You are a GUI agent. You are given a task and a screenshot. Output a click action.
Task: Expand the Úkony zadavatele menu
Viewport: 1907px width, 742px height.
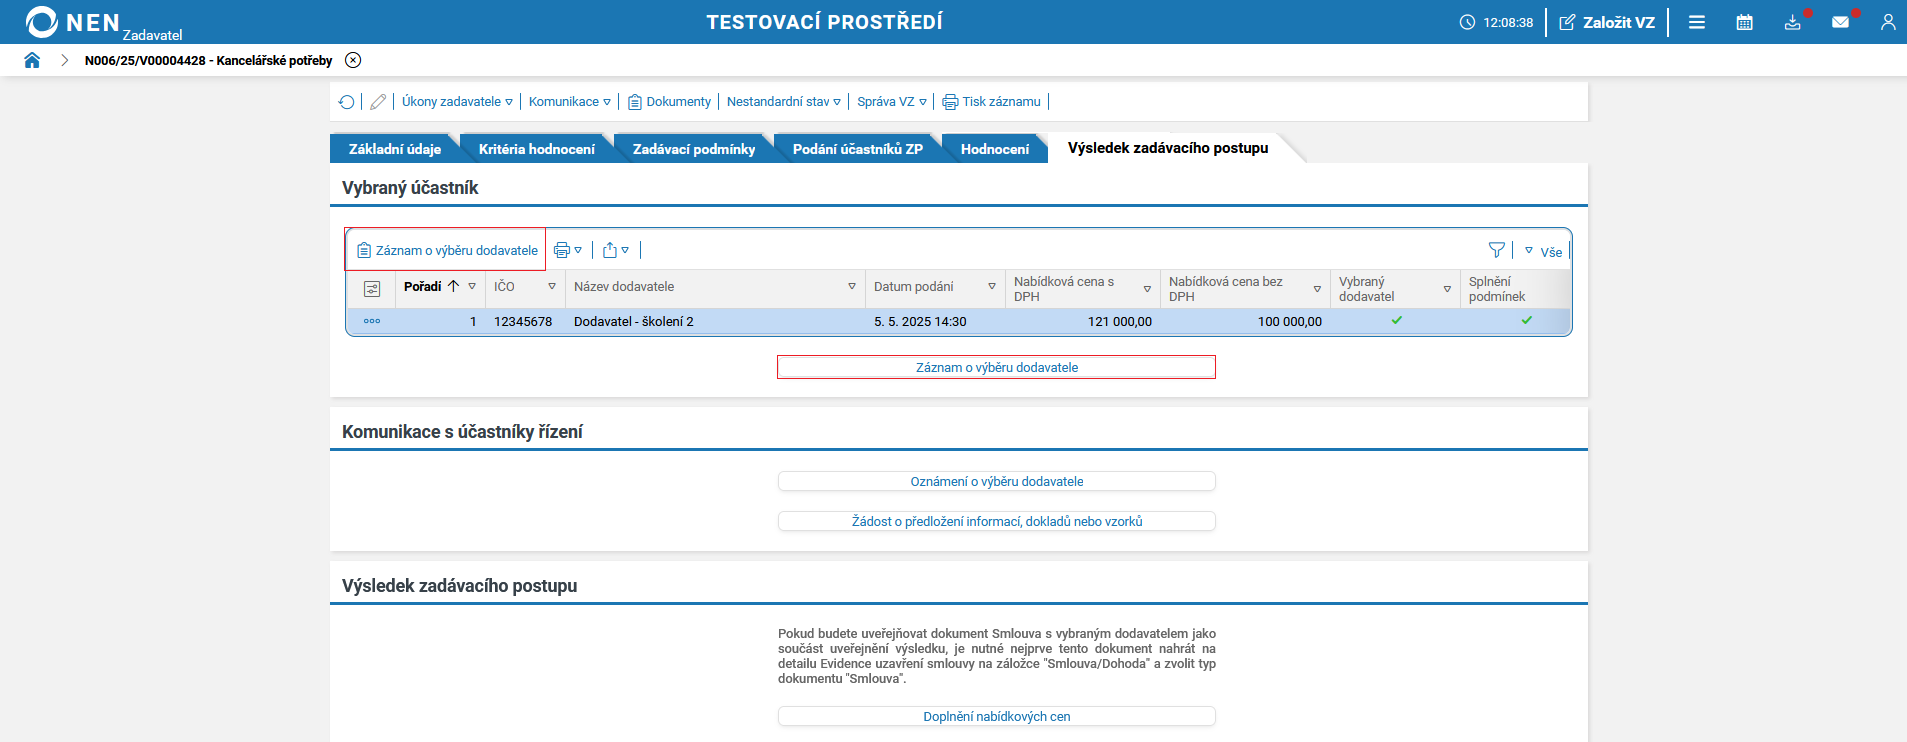point(457,102)
